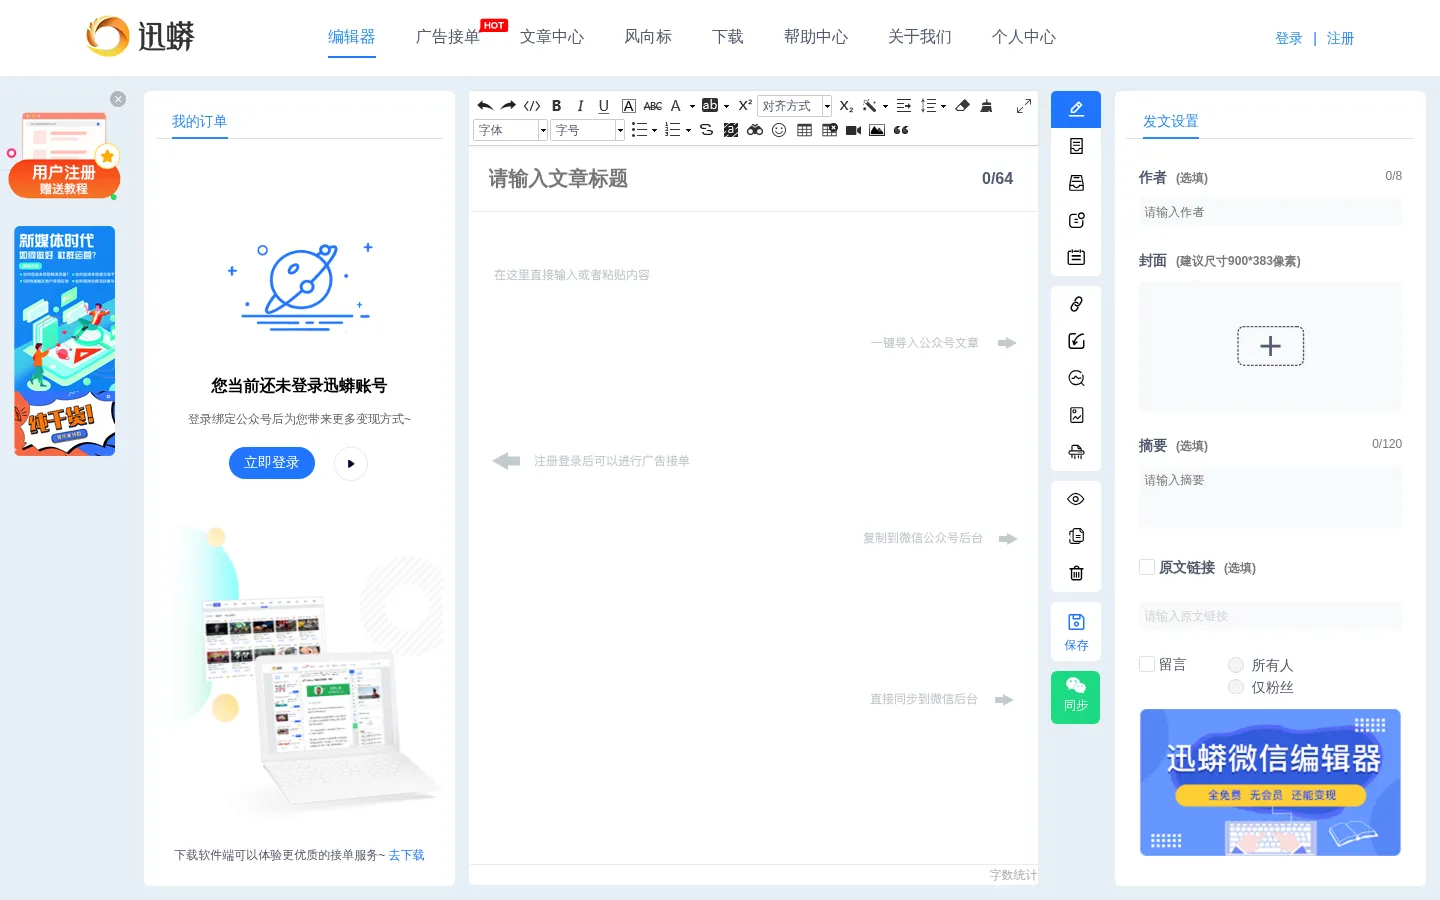Toggle italic formatting
The image size is (1440, 900).
[580, 106]
